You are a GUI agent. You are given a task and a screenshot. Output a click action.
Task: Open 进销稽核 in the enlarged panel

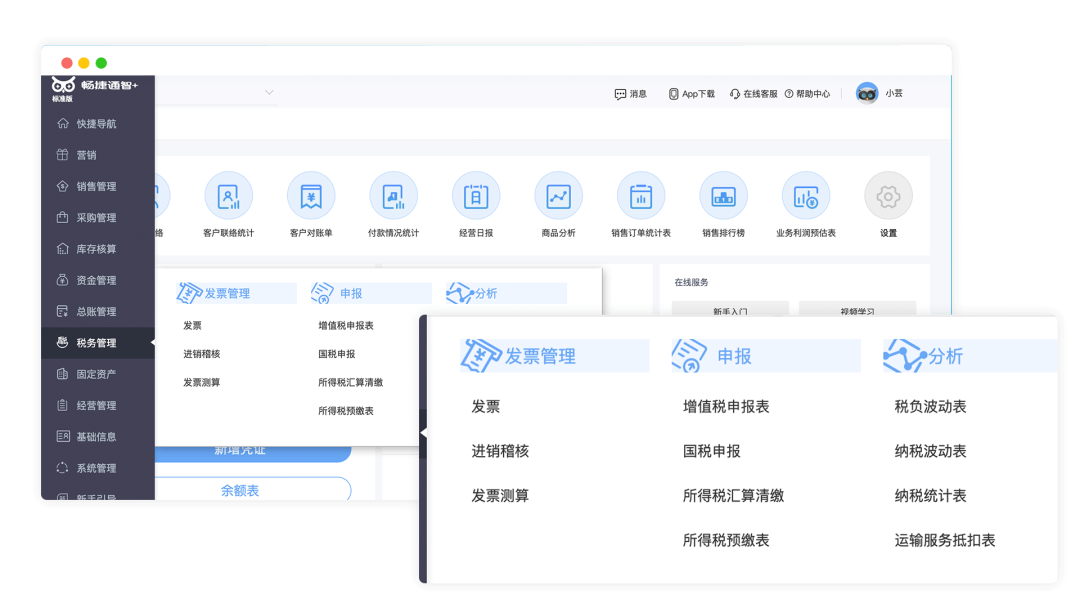coord(500,451)
